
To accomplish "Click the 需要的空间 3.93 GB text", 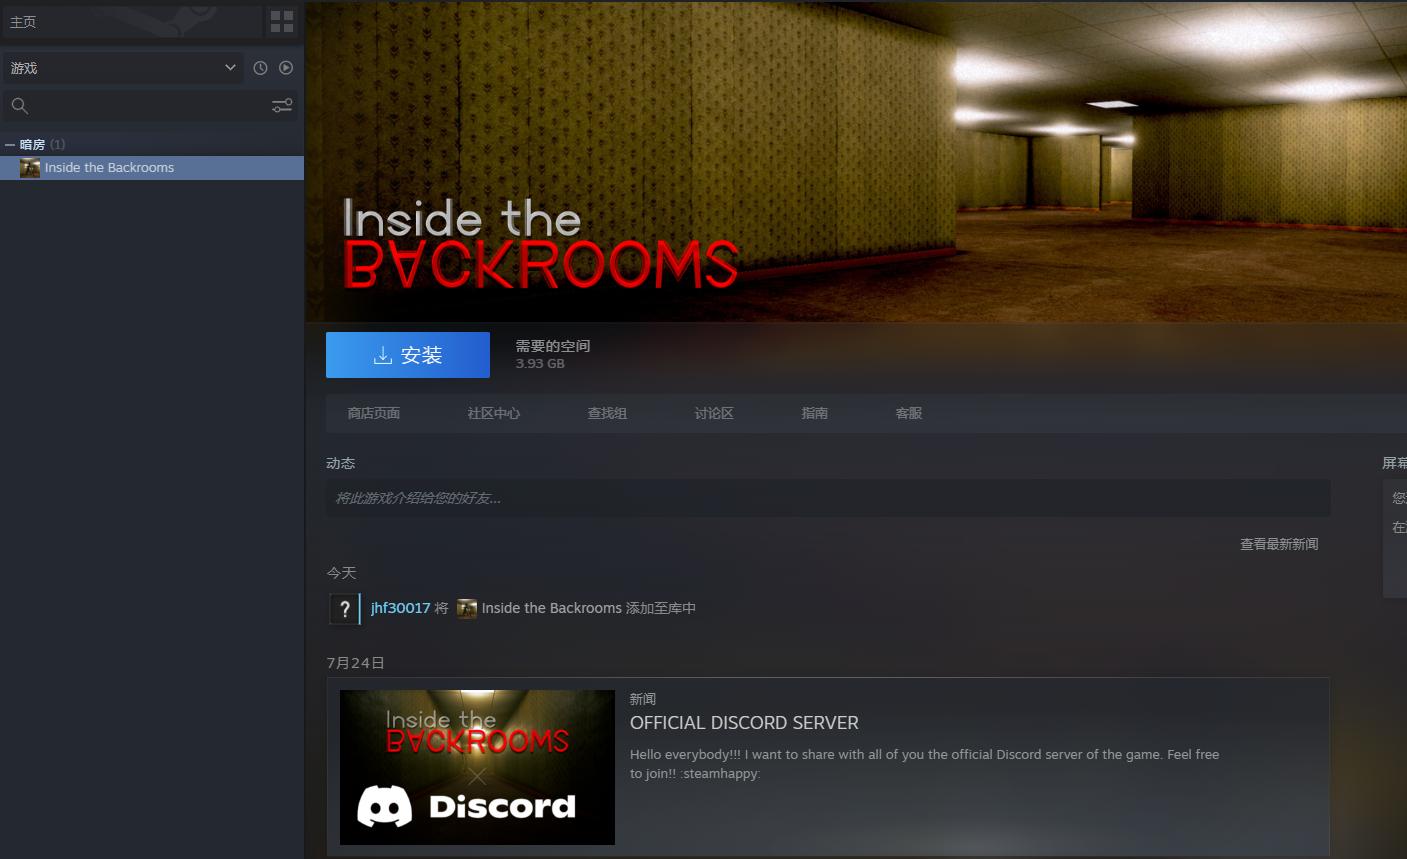I will click(553, 354).
